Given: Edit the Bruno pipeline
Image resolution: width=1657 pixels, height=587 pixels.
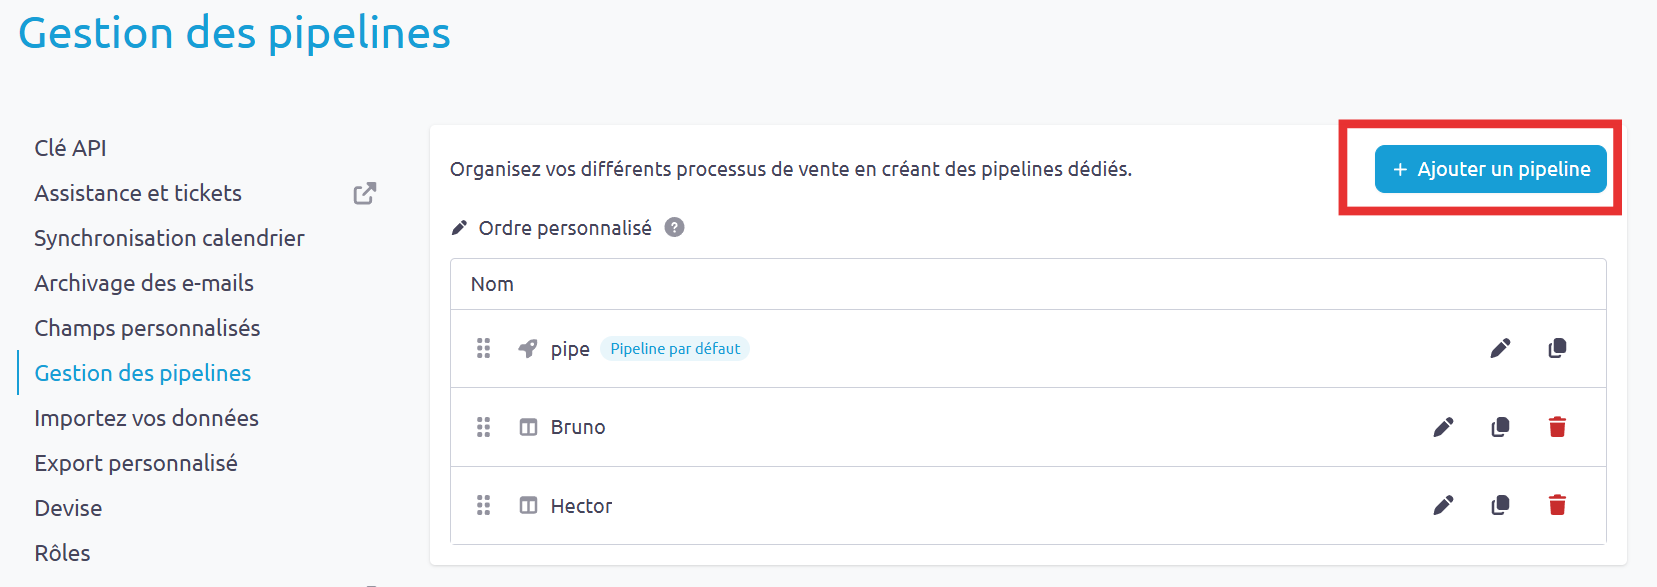Looking at the screenshot, I should coord(1443,427).
